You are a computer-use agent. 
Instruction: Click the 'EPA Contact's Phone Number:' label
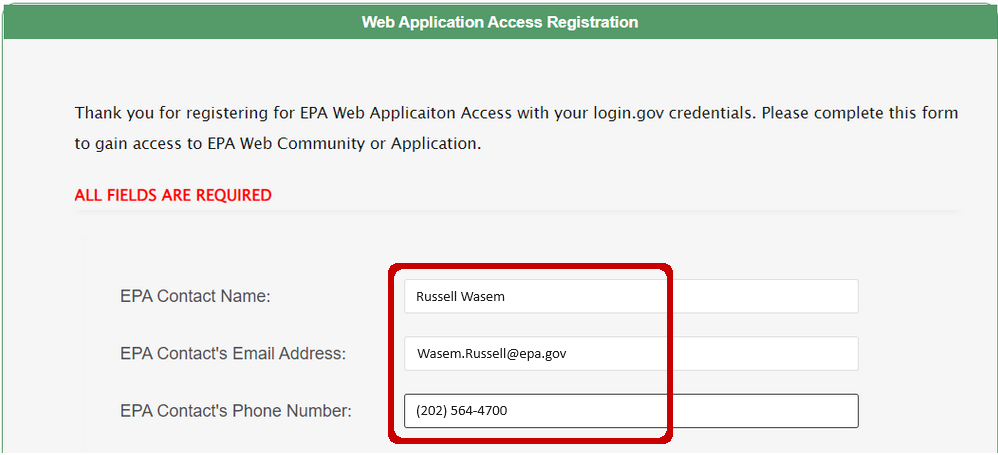(x=235, y=411)
